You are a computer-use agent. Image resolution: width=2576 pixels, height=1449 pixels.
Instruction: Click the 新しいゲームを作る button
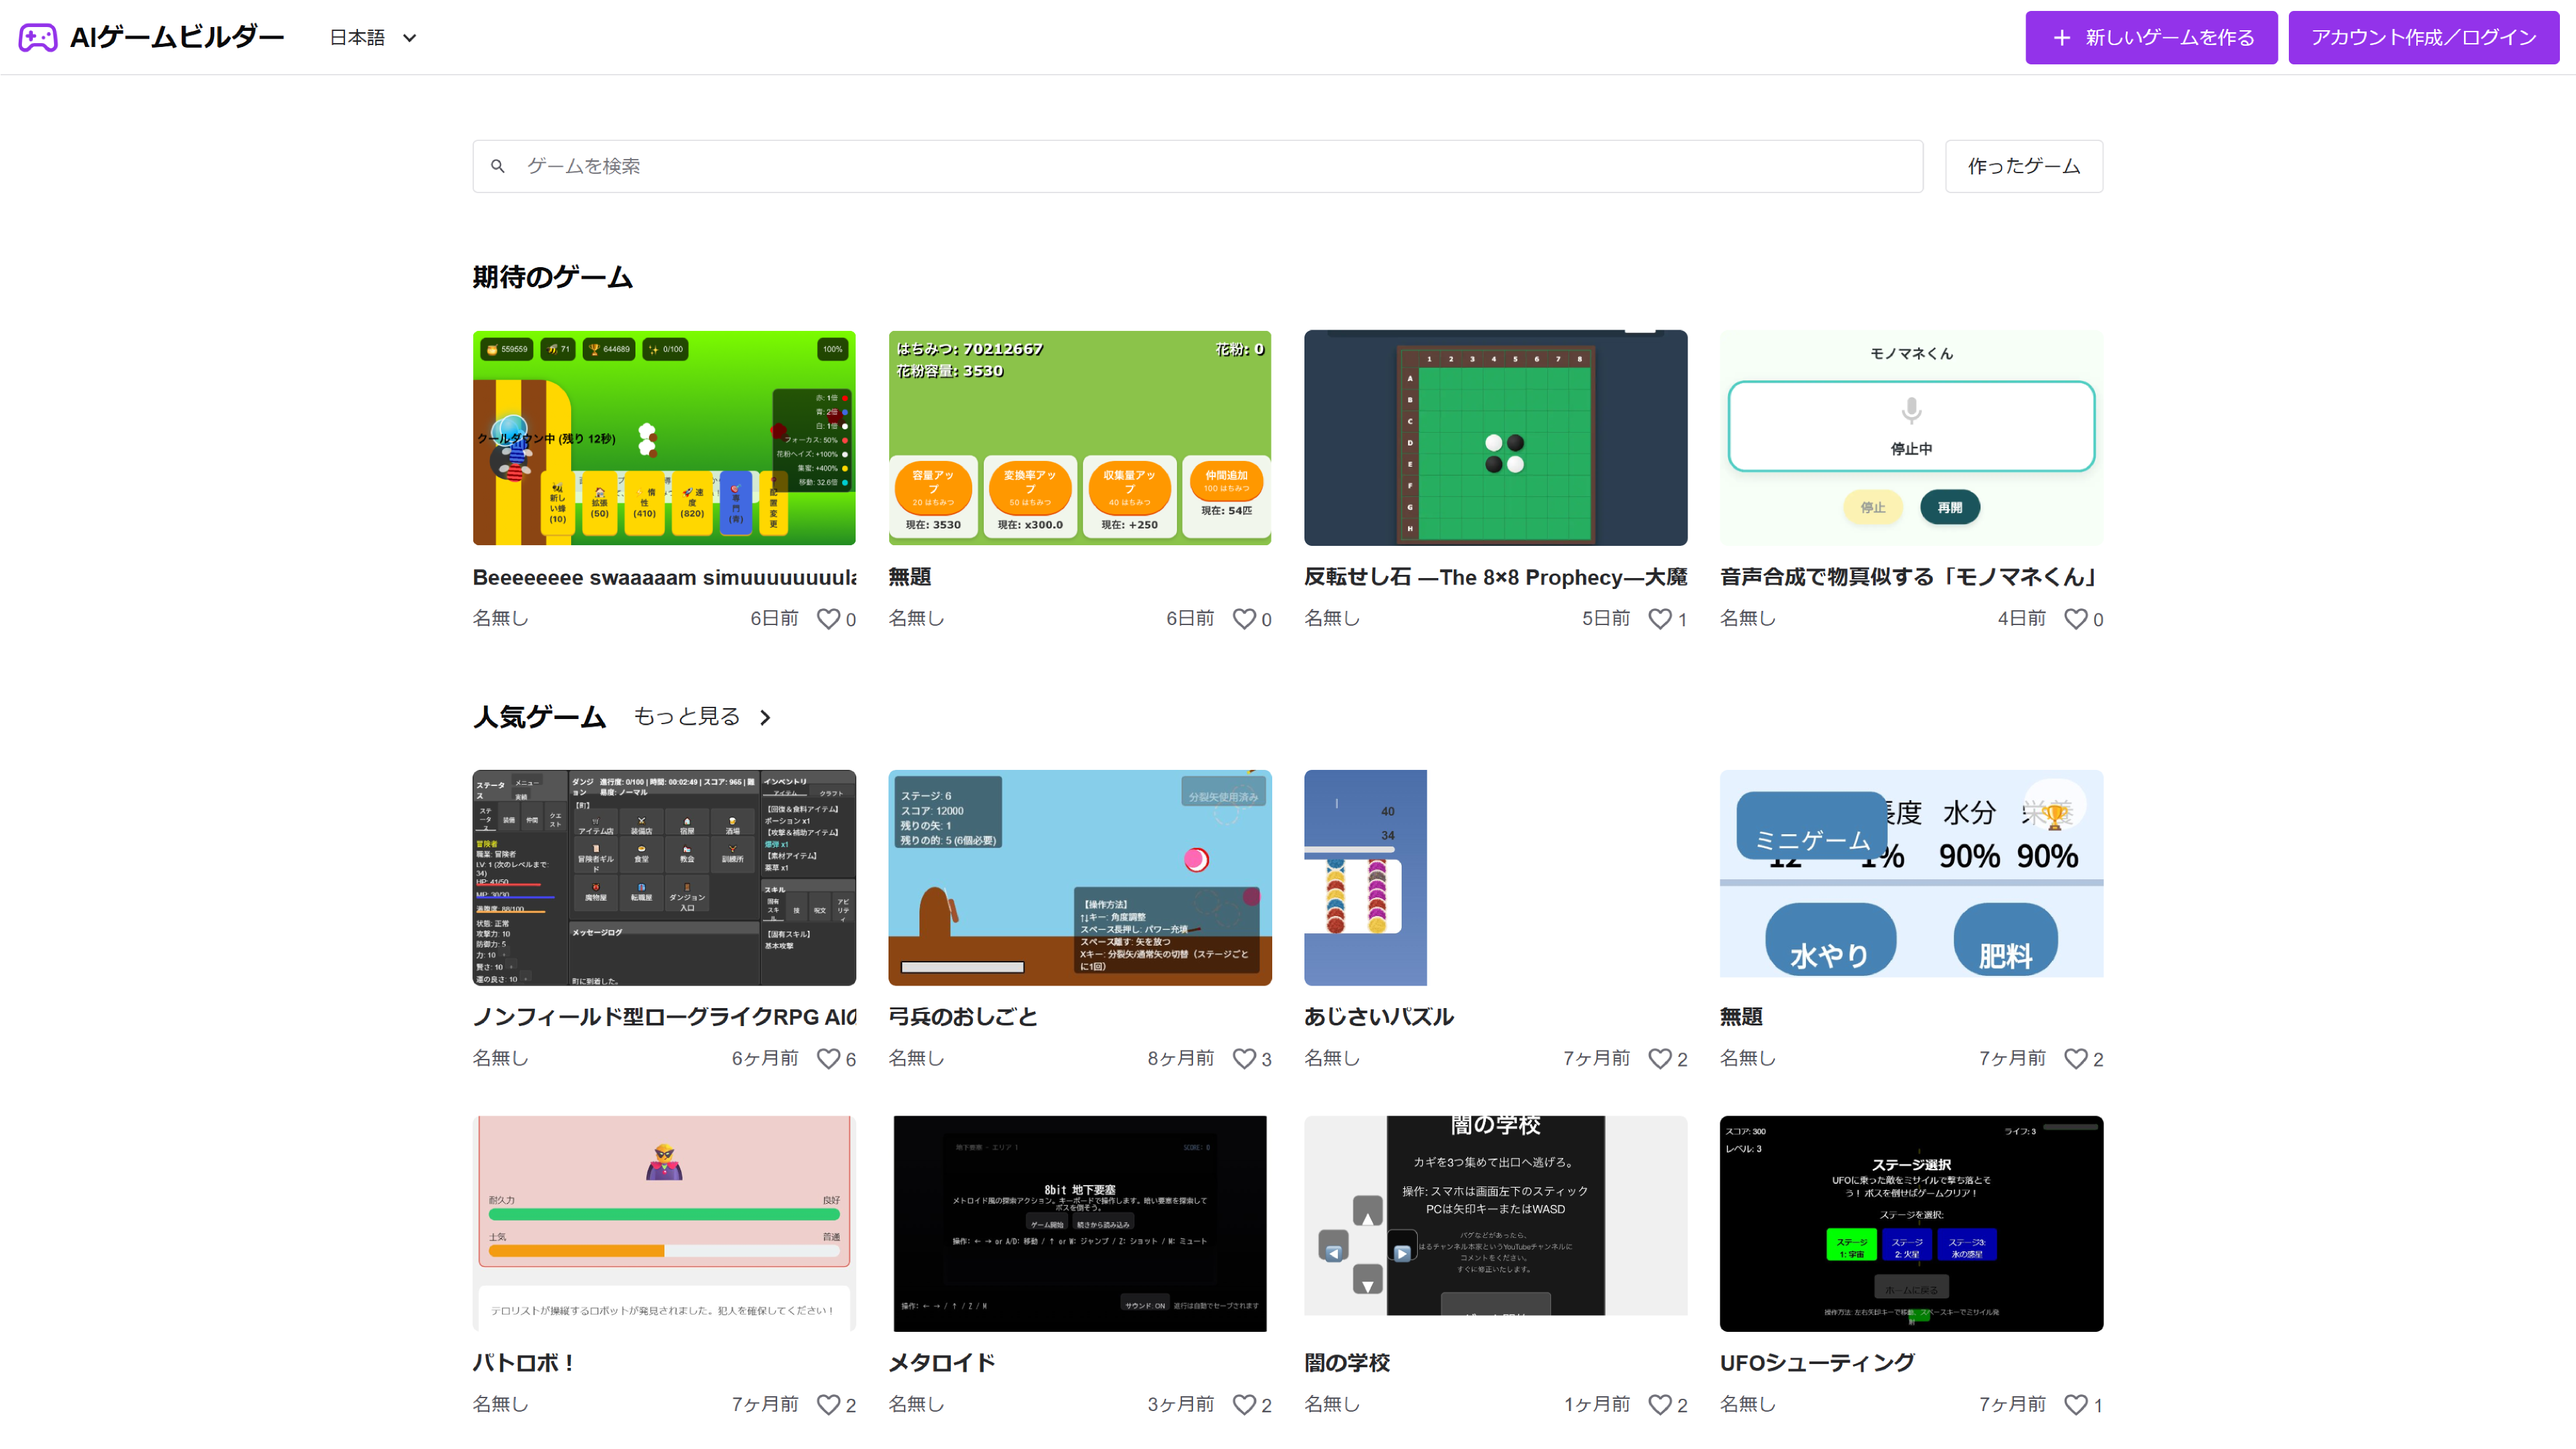tap(2151, 38)
